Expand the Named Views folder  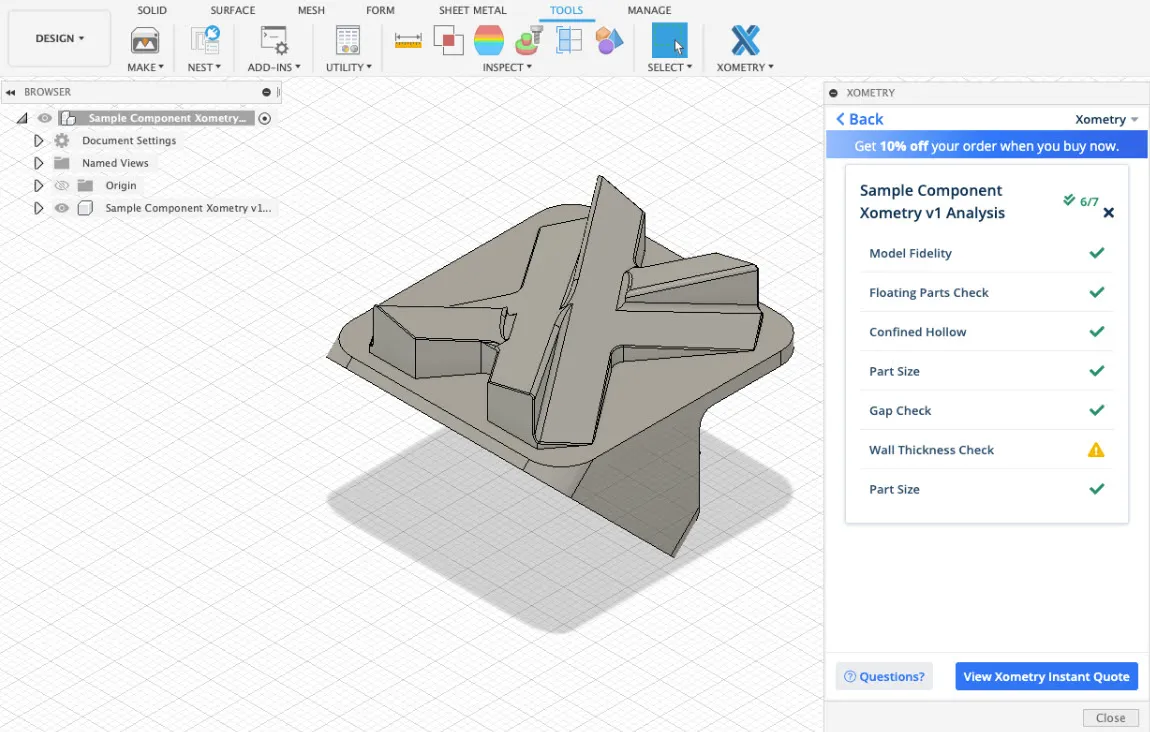(x=39, y=163)
